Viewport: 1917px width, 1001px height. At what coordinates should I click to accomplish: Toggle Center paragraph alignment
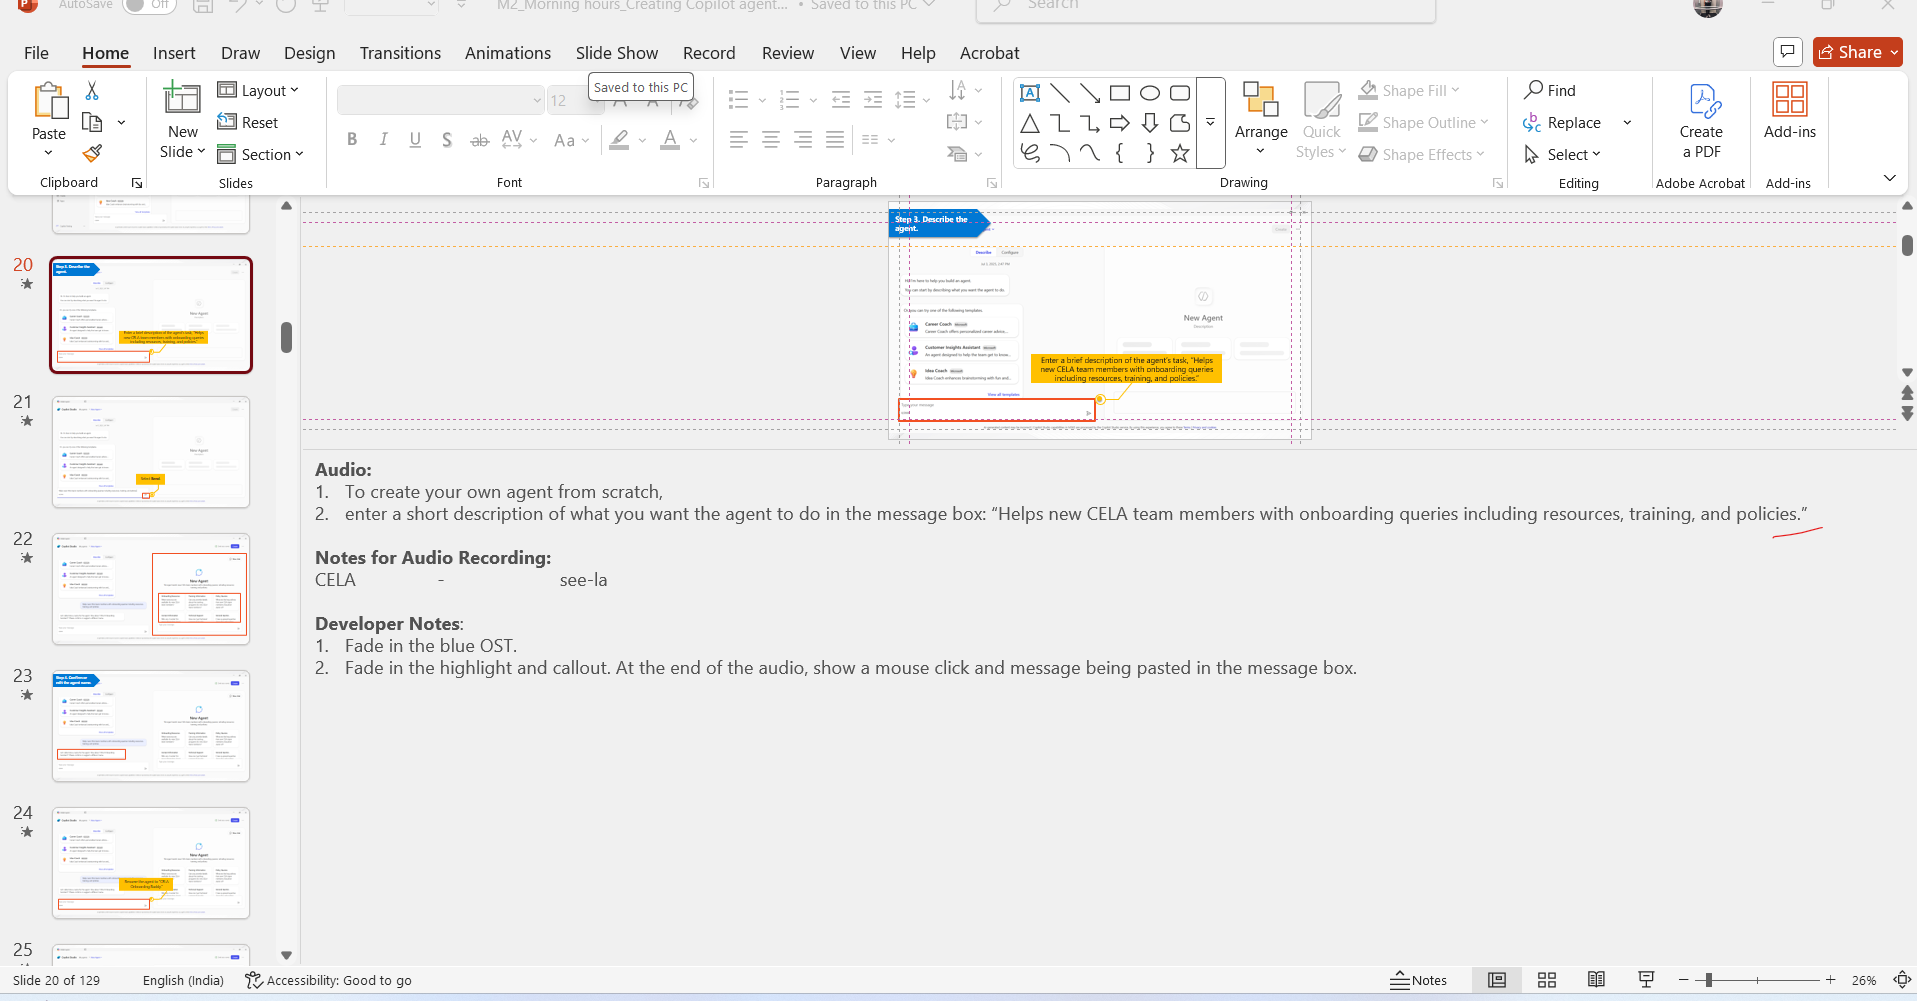click(x=771, y=140)
